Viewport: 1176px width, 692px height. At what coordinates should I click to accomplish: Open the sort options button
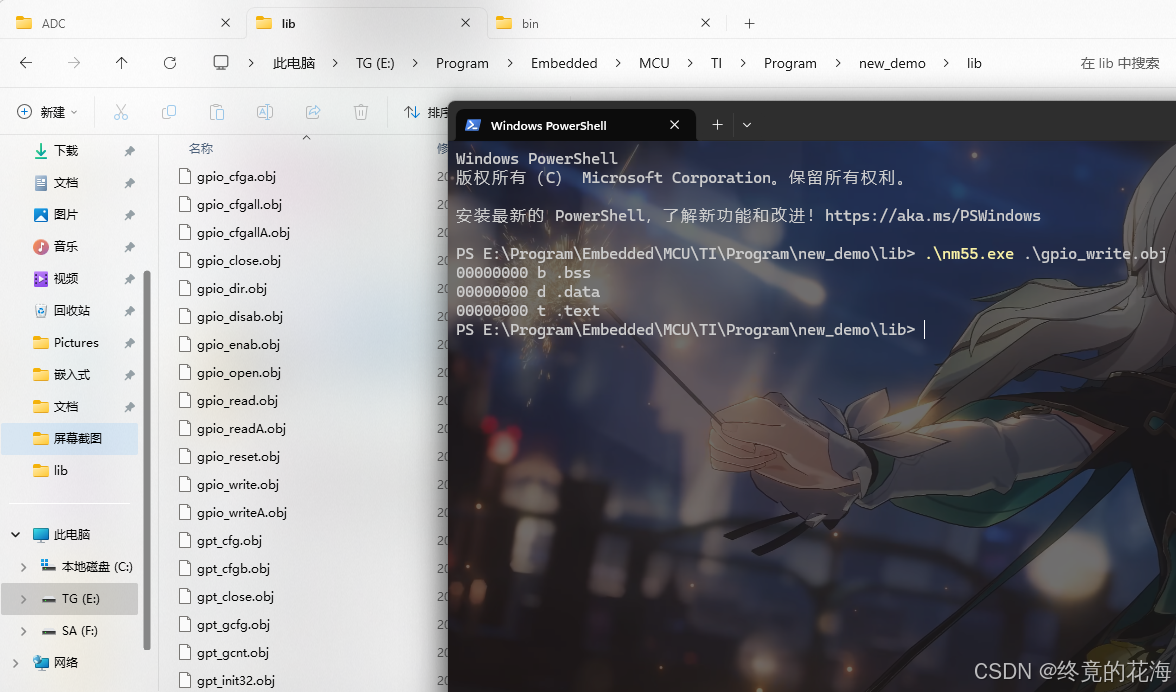pyautogui.click(x=424, y=112)
